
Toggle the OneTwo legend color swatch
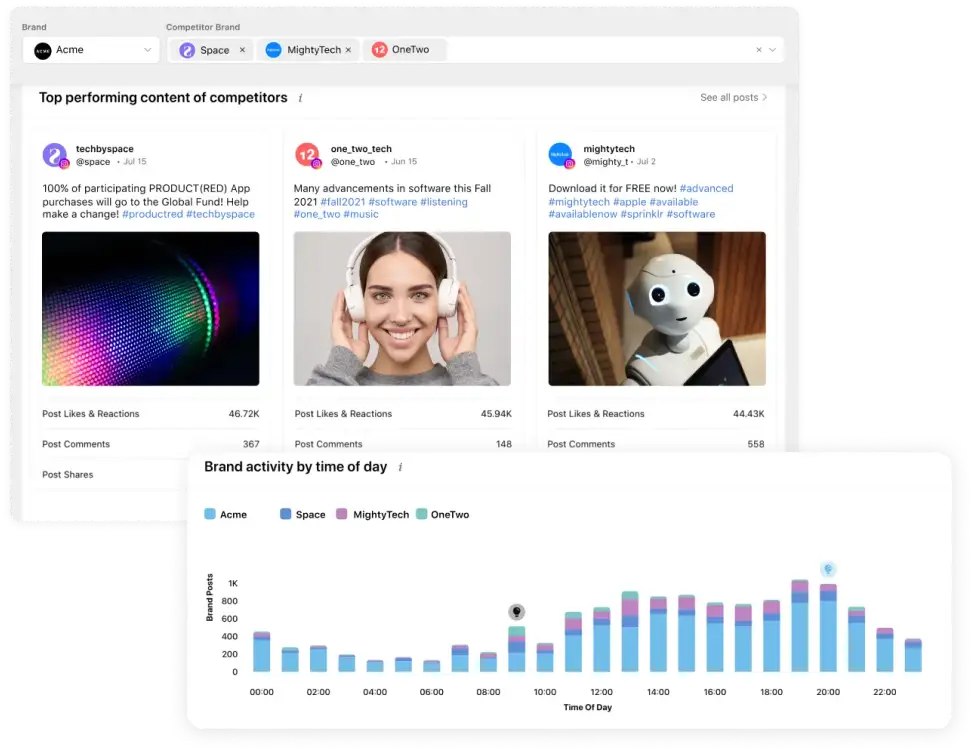(x=421, y=514)
